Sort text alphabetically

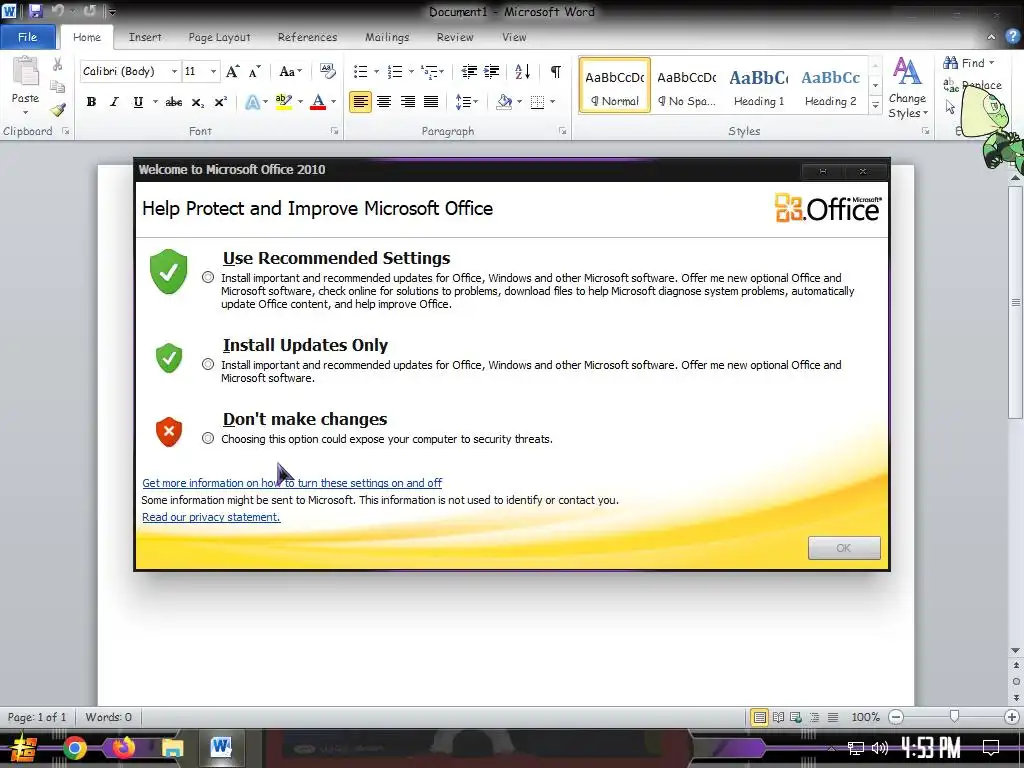(x=522, y=71)
